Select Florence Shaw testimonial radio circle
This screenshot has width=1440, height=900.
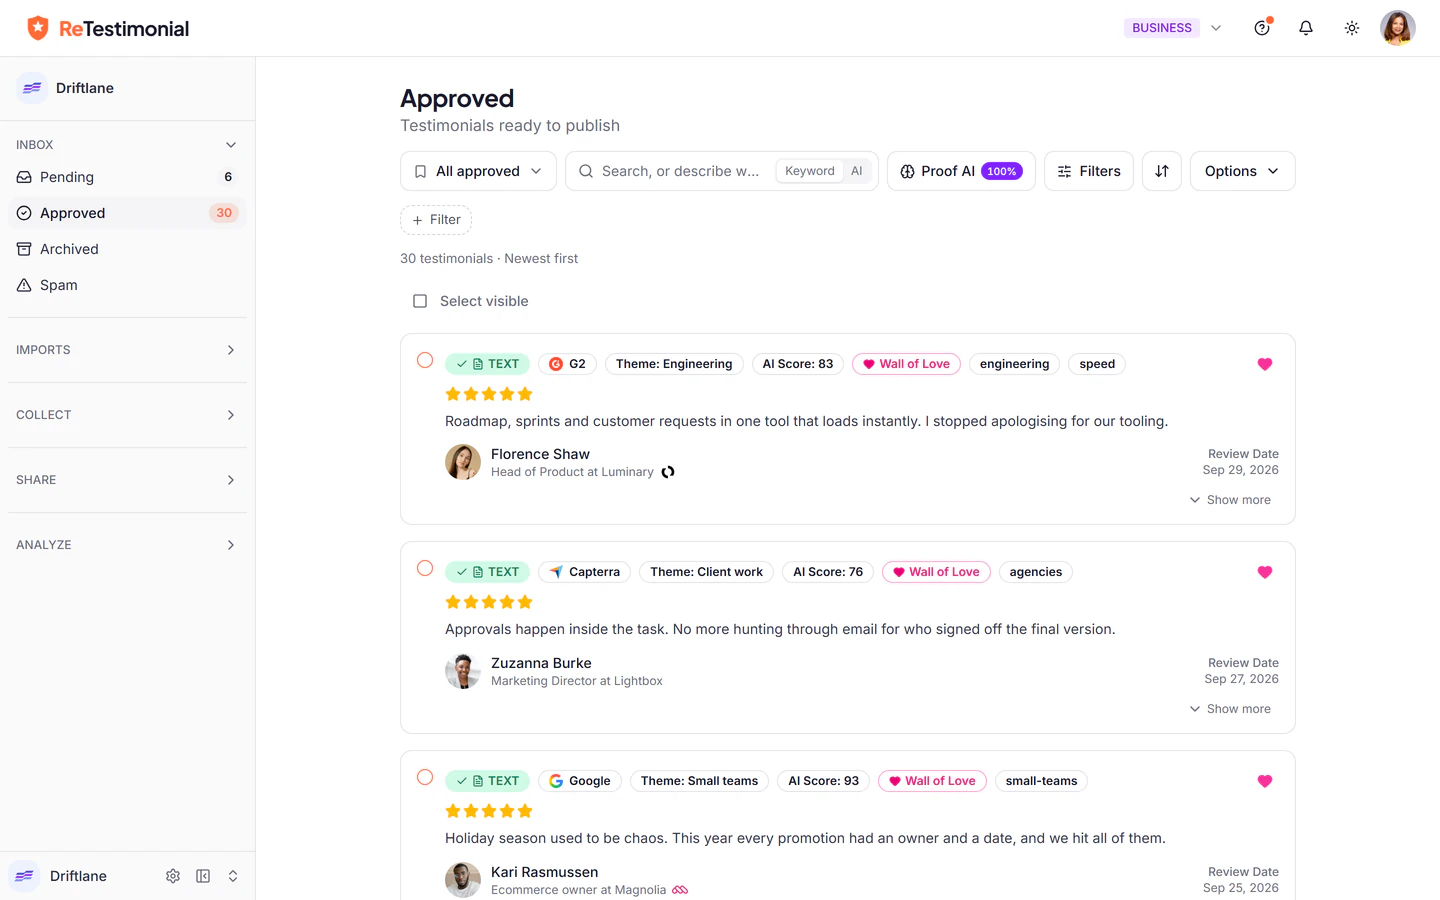[425, 360]
